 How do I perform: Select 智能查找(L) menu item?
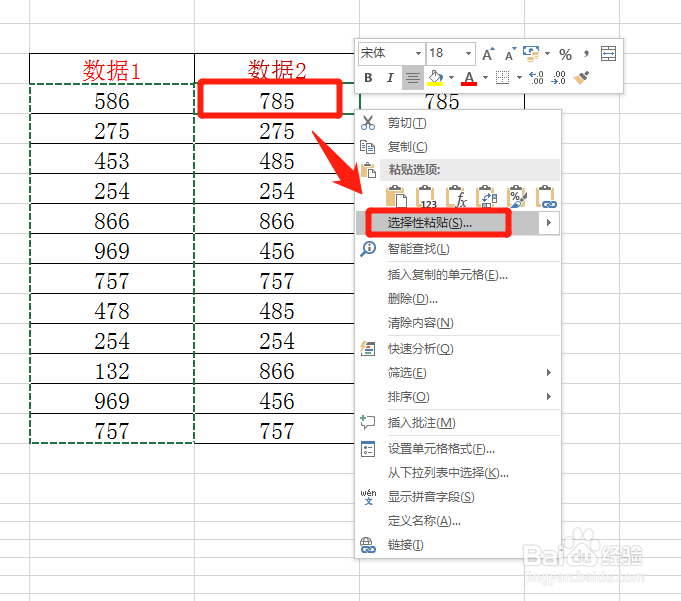coord(458,249)
